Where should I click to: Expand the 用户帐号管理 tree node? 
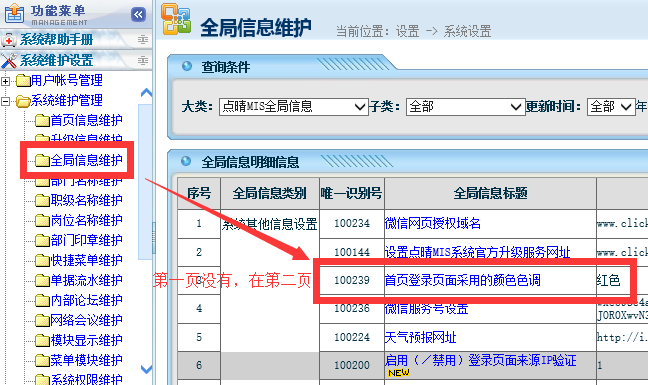[5, 81]
